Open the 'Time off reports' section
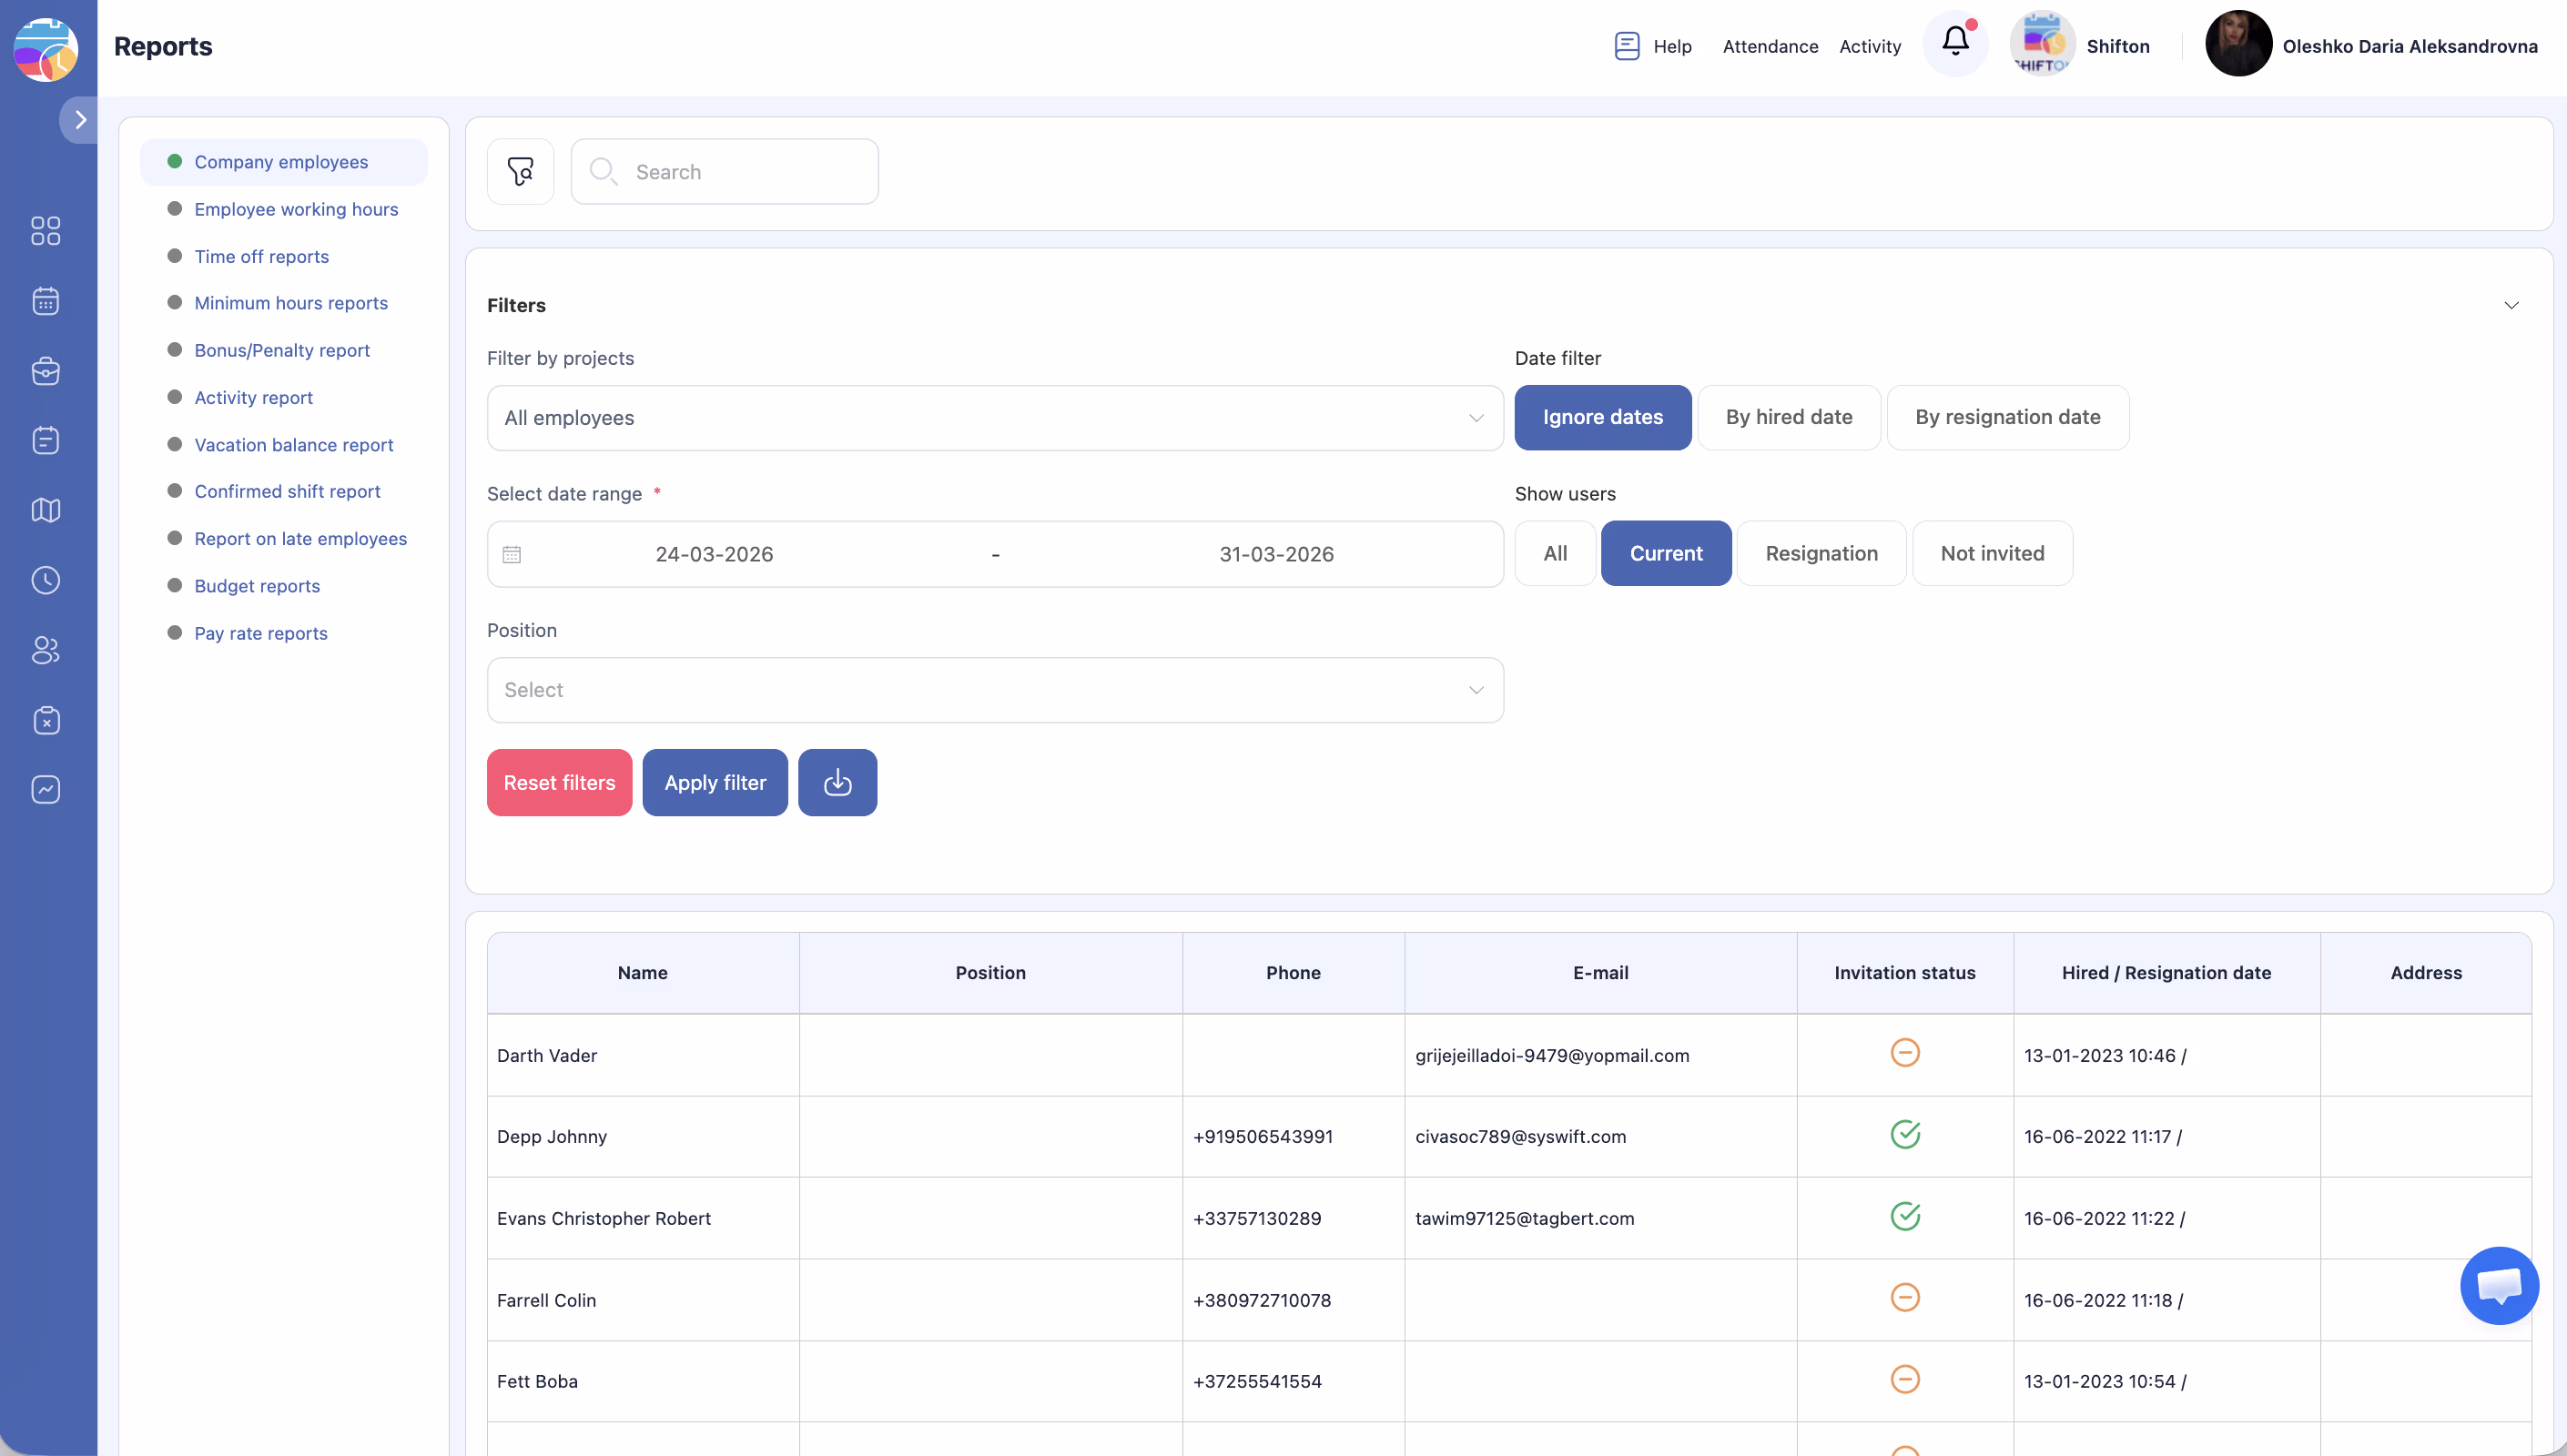The image size is (2567, 1456). click(261, 256)
